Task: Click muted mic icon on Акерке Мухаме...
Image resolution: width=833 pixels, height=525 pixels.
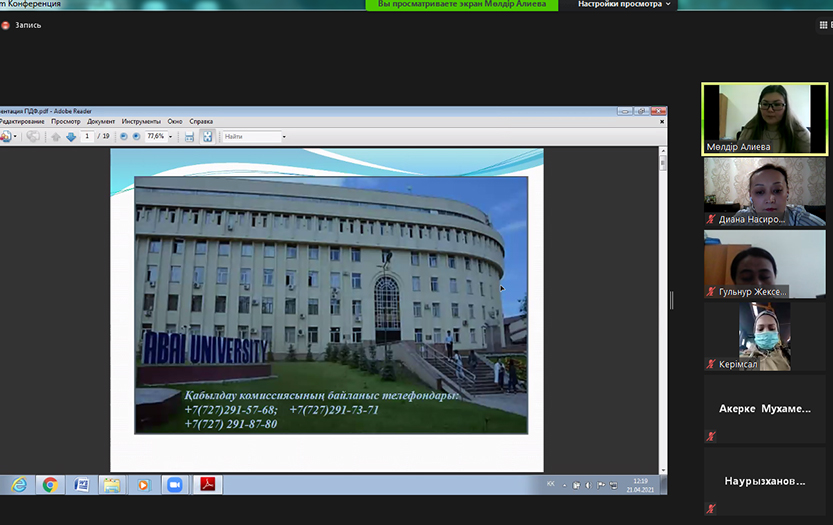Action: point(711,436)
